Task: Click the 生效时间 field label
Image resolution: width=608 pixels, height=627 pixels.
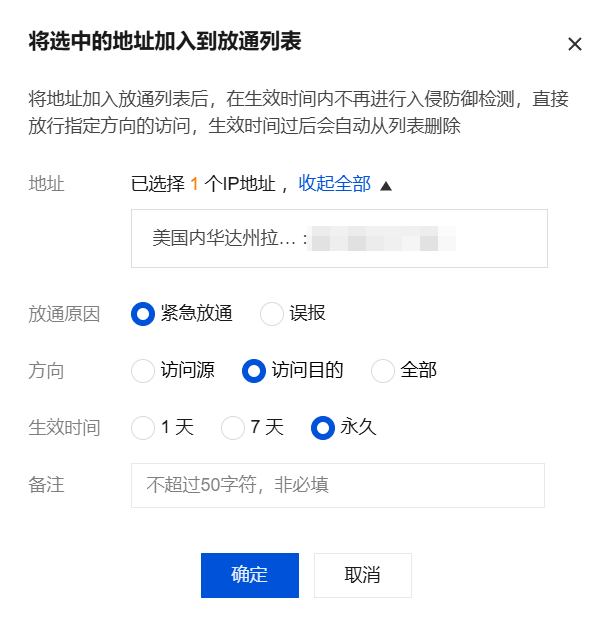Action: [x=64, y=428]
